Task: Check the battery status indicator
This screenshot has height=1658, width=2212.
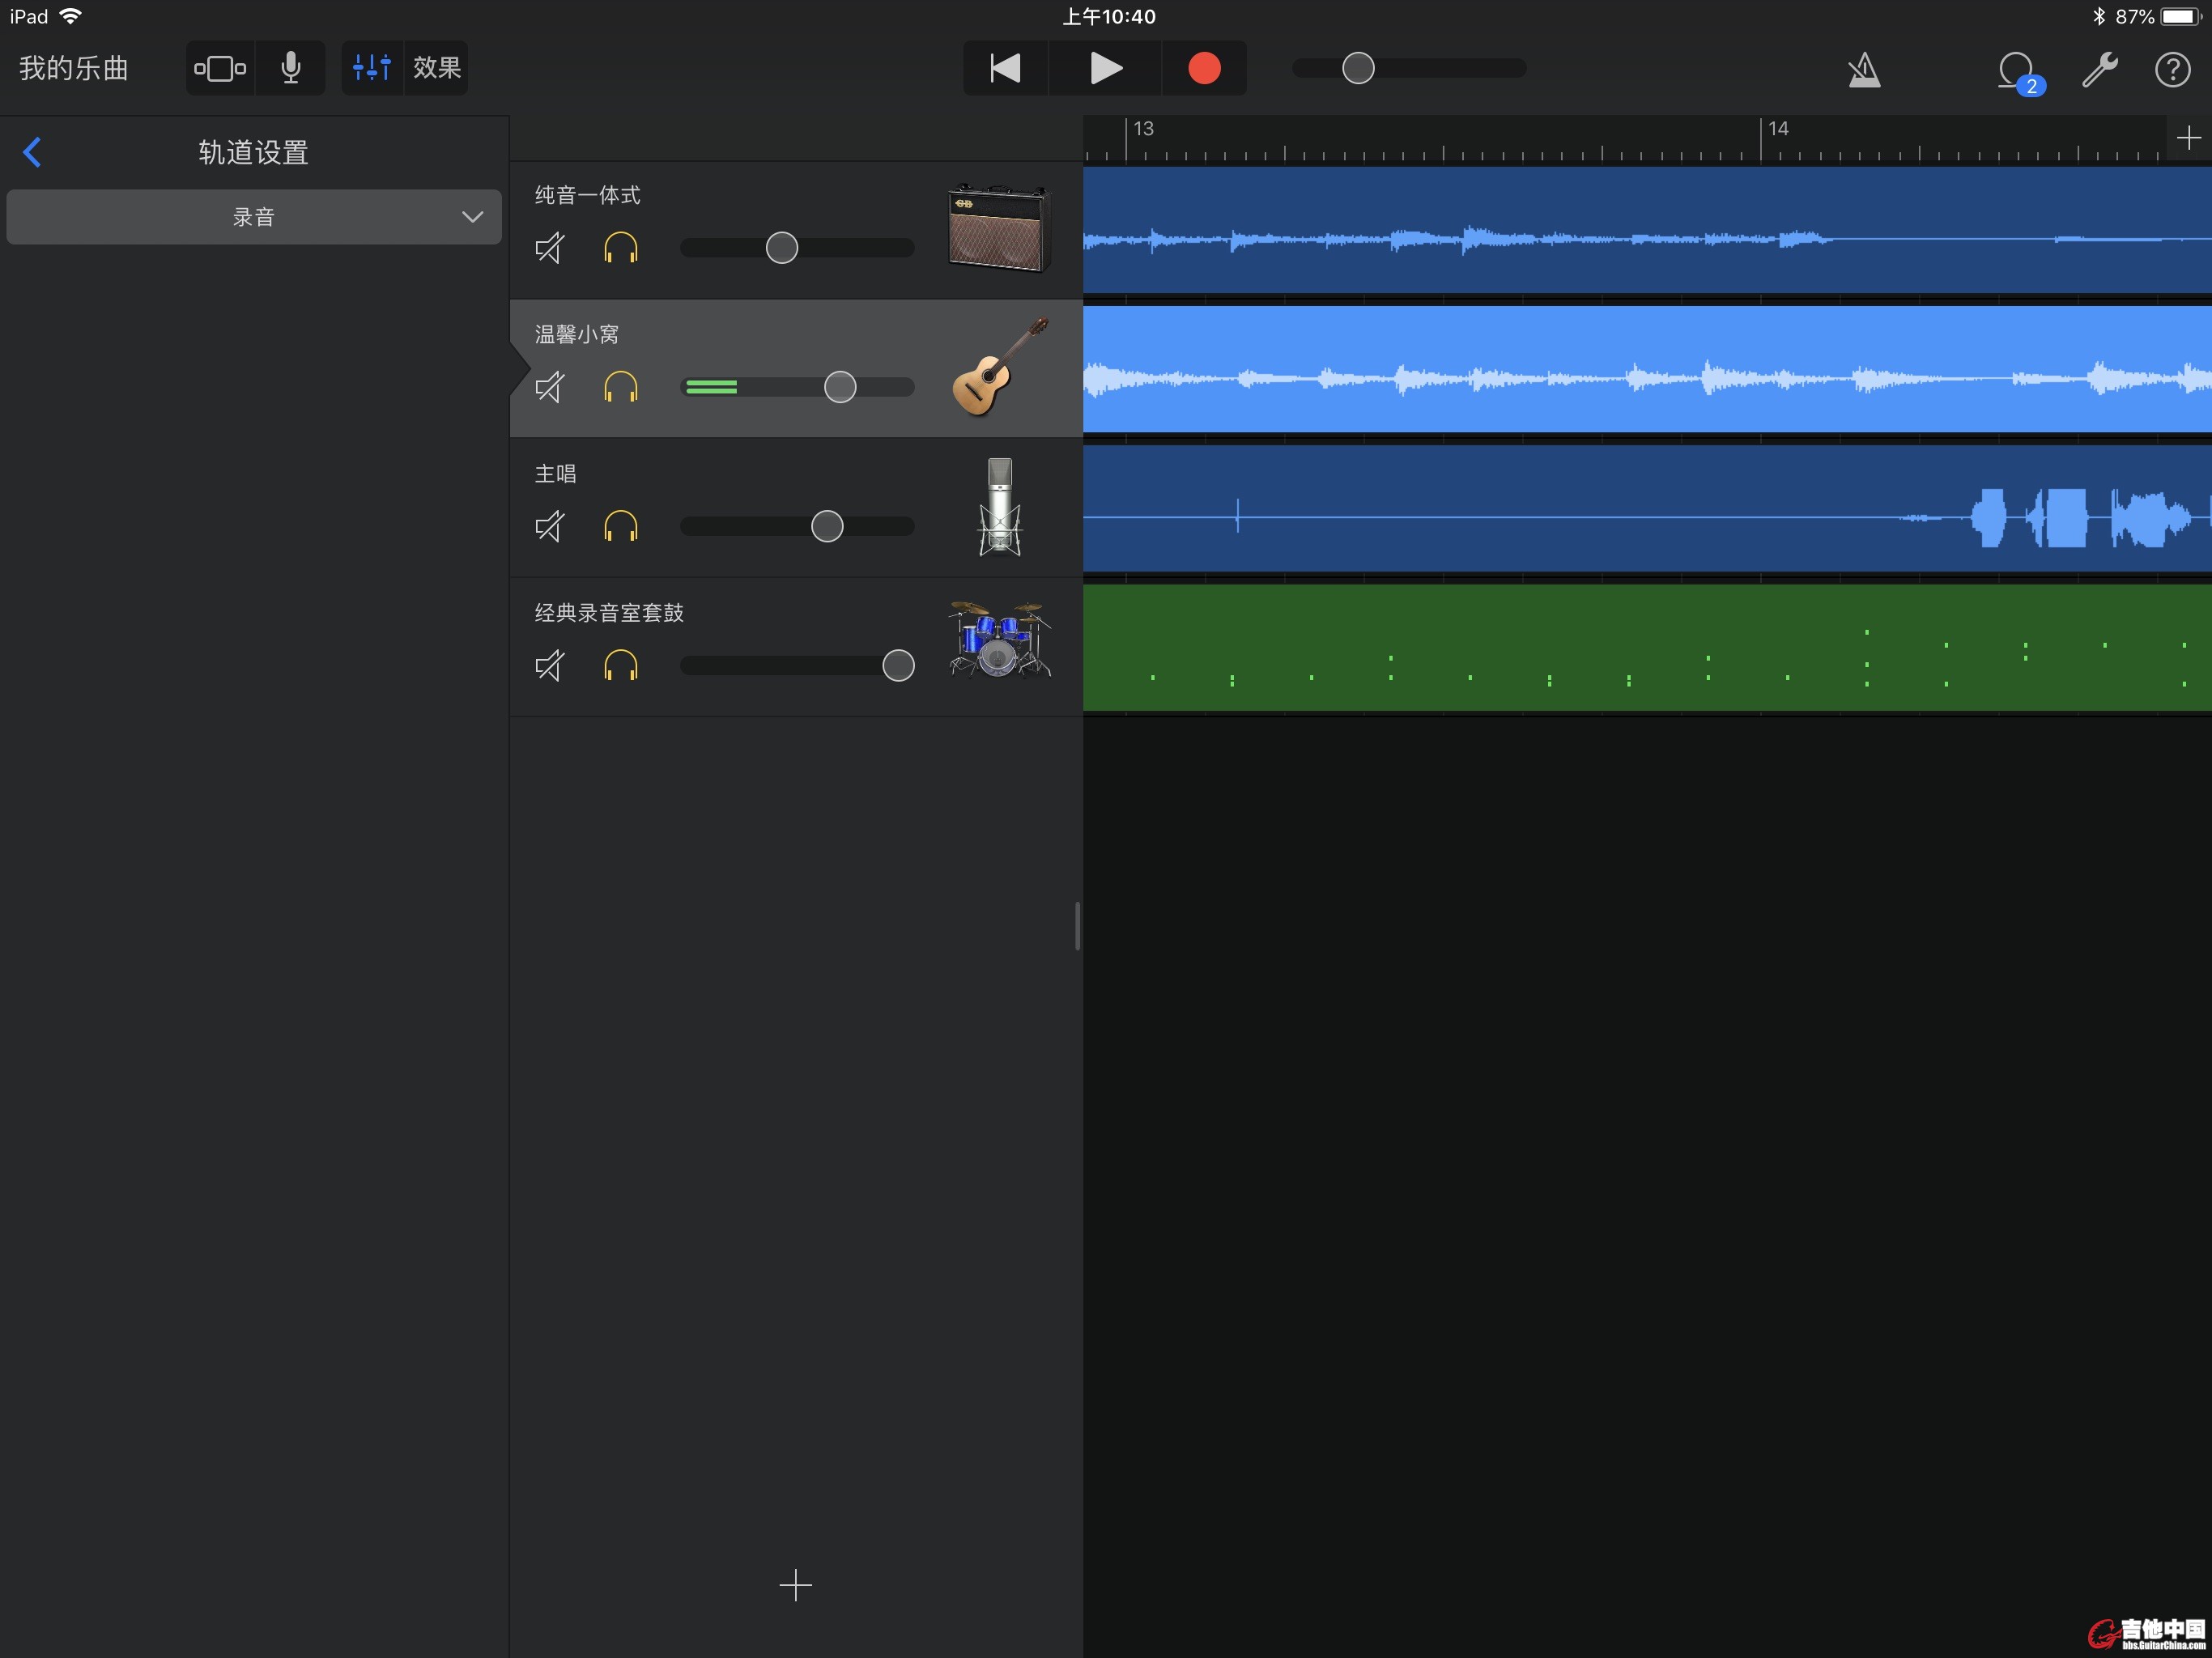Action: pyautogui.click(x=2180, y=16)
